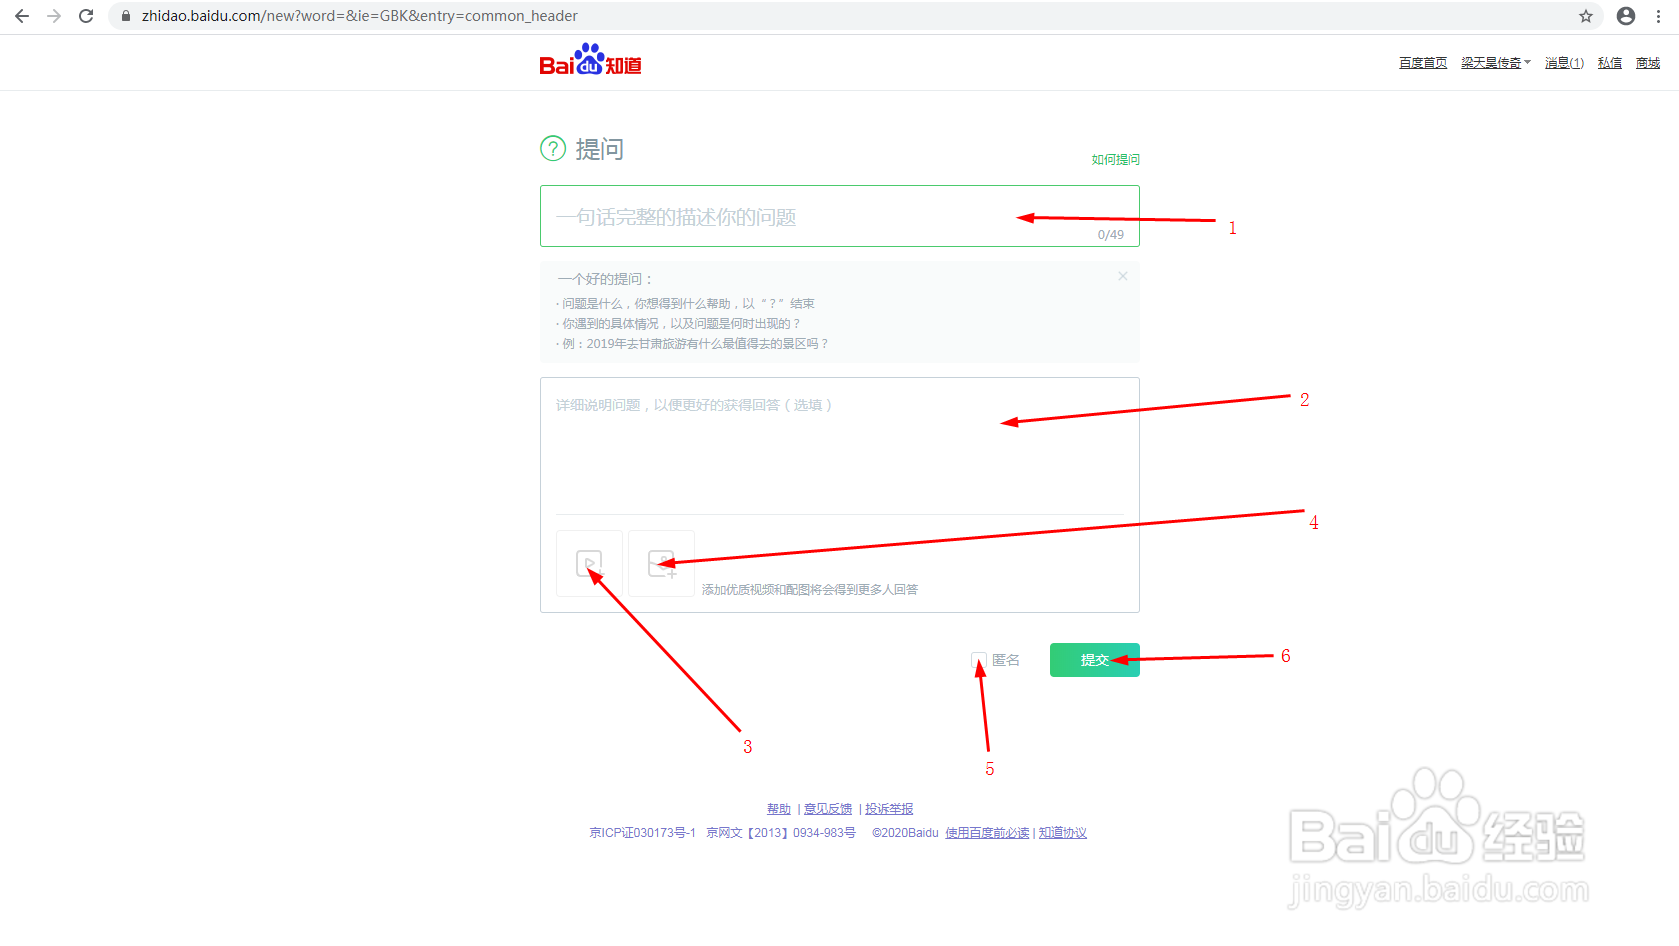This screenshot has height=946, width=1679.
Task: Click the browser address bar URL
Action: [360, 16]
